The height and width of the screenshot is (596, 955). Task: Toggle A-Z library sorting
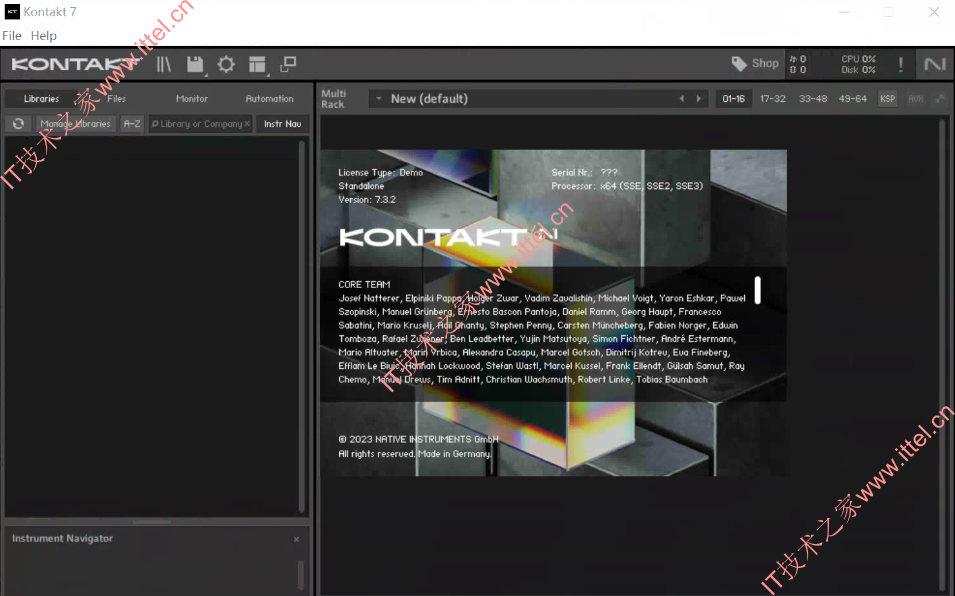coord(132,124)
